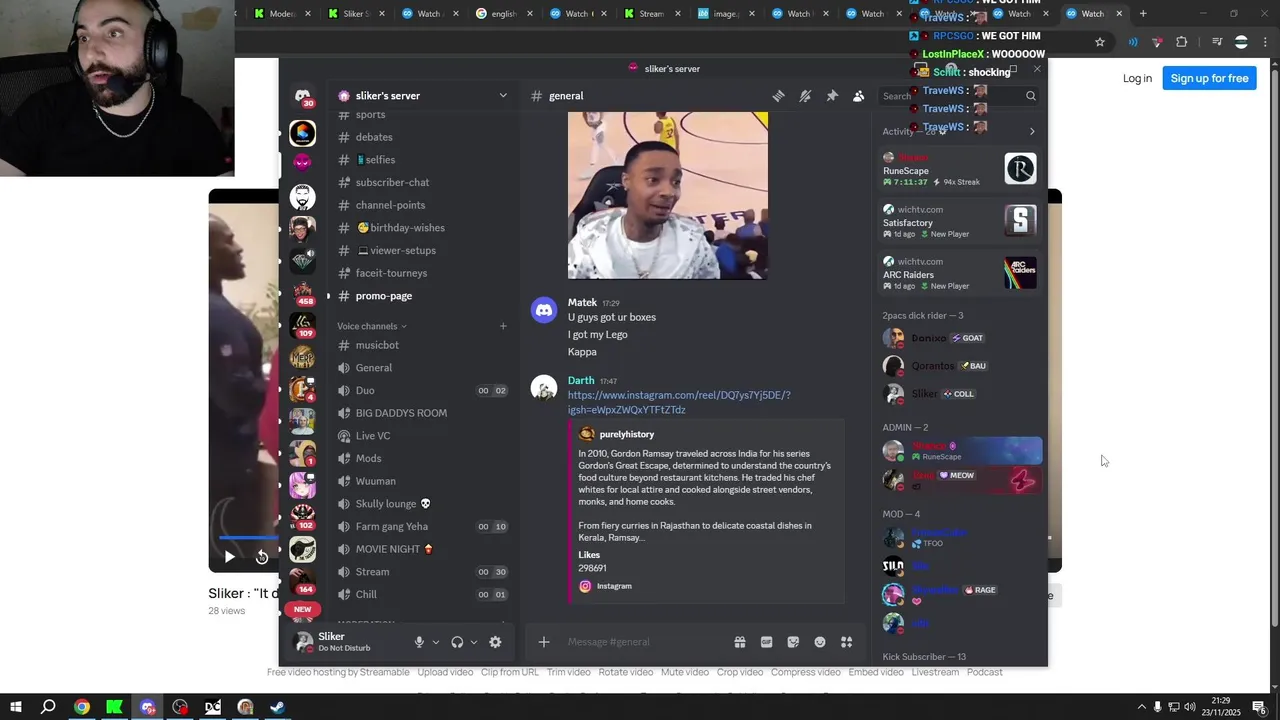Open notification settings bell icon in header
Screen dimensions: 1280x720
805,96
